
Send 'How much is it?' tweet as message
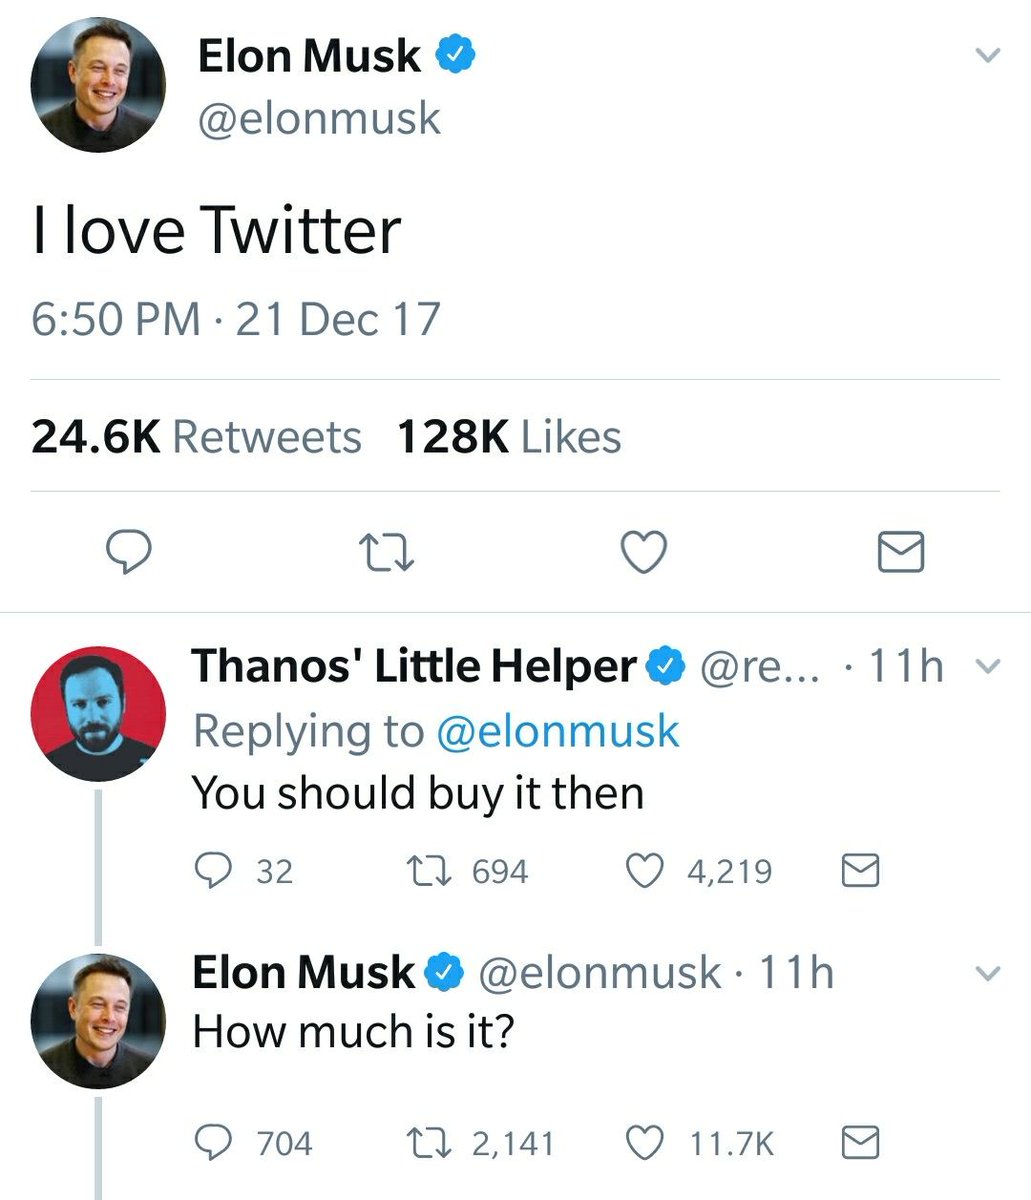pyautogui.click(x=860, y=1143)
